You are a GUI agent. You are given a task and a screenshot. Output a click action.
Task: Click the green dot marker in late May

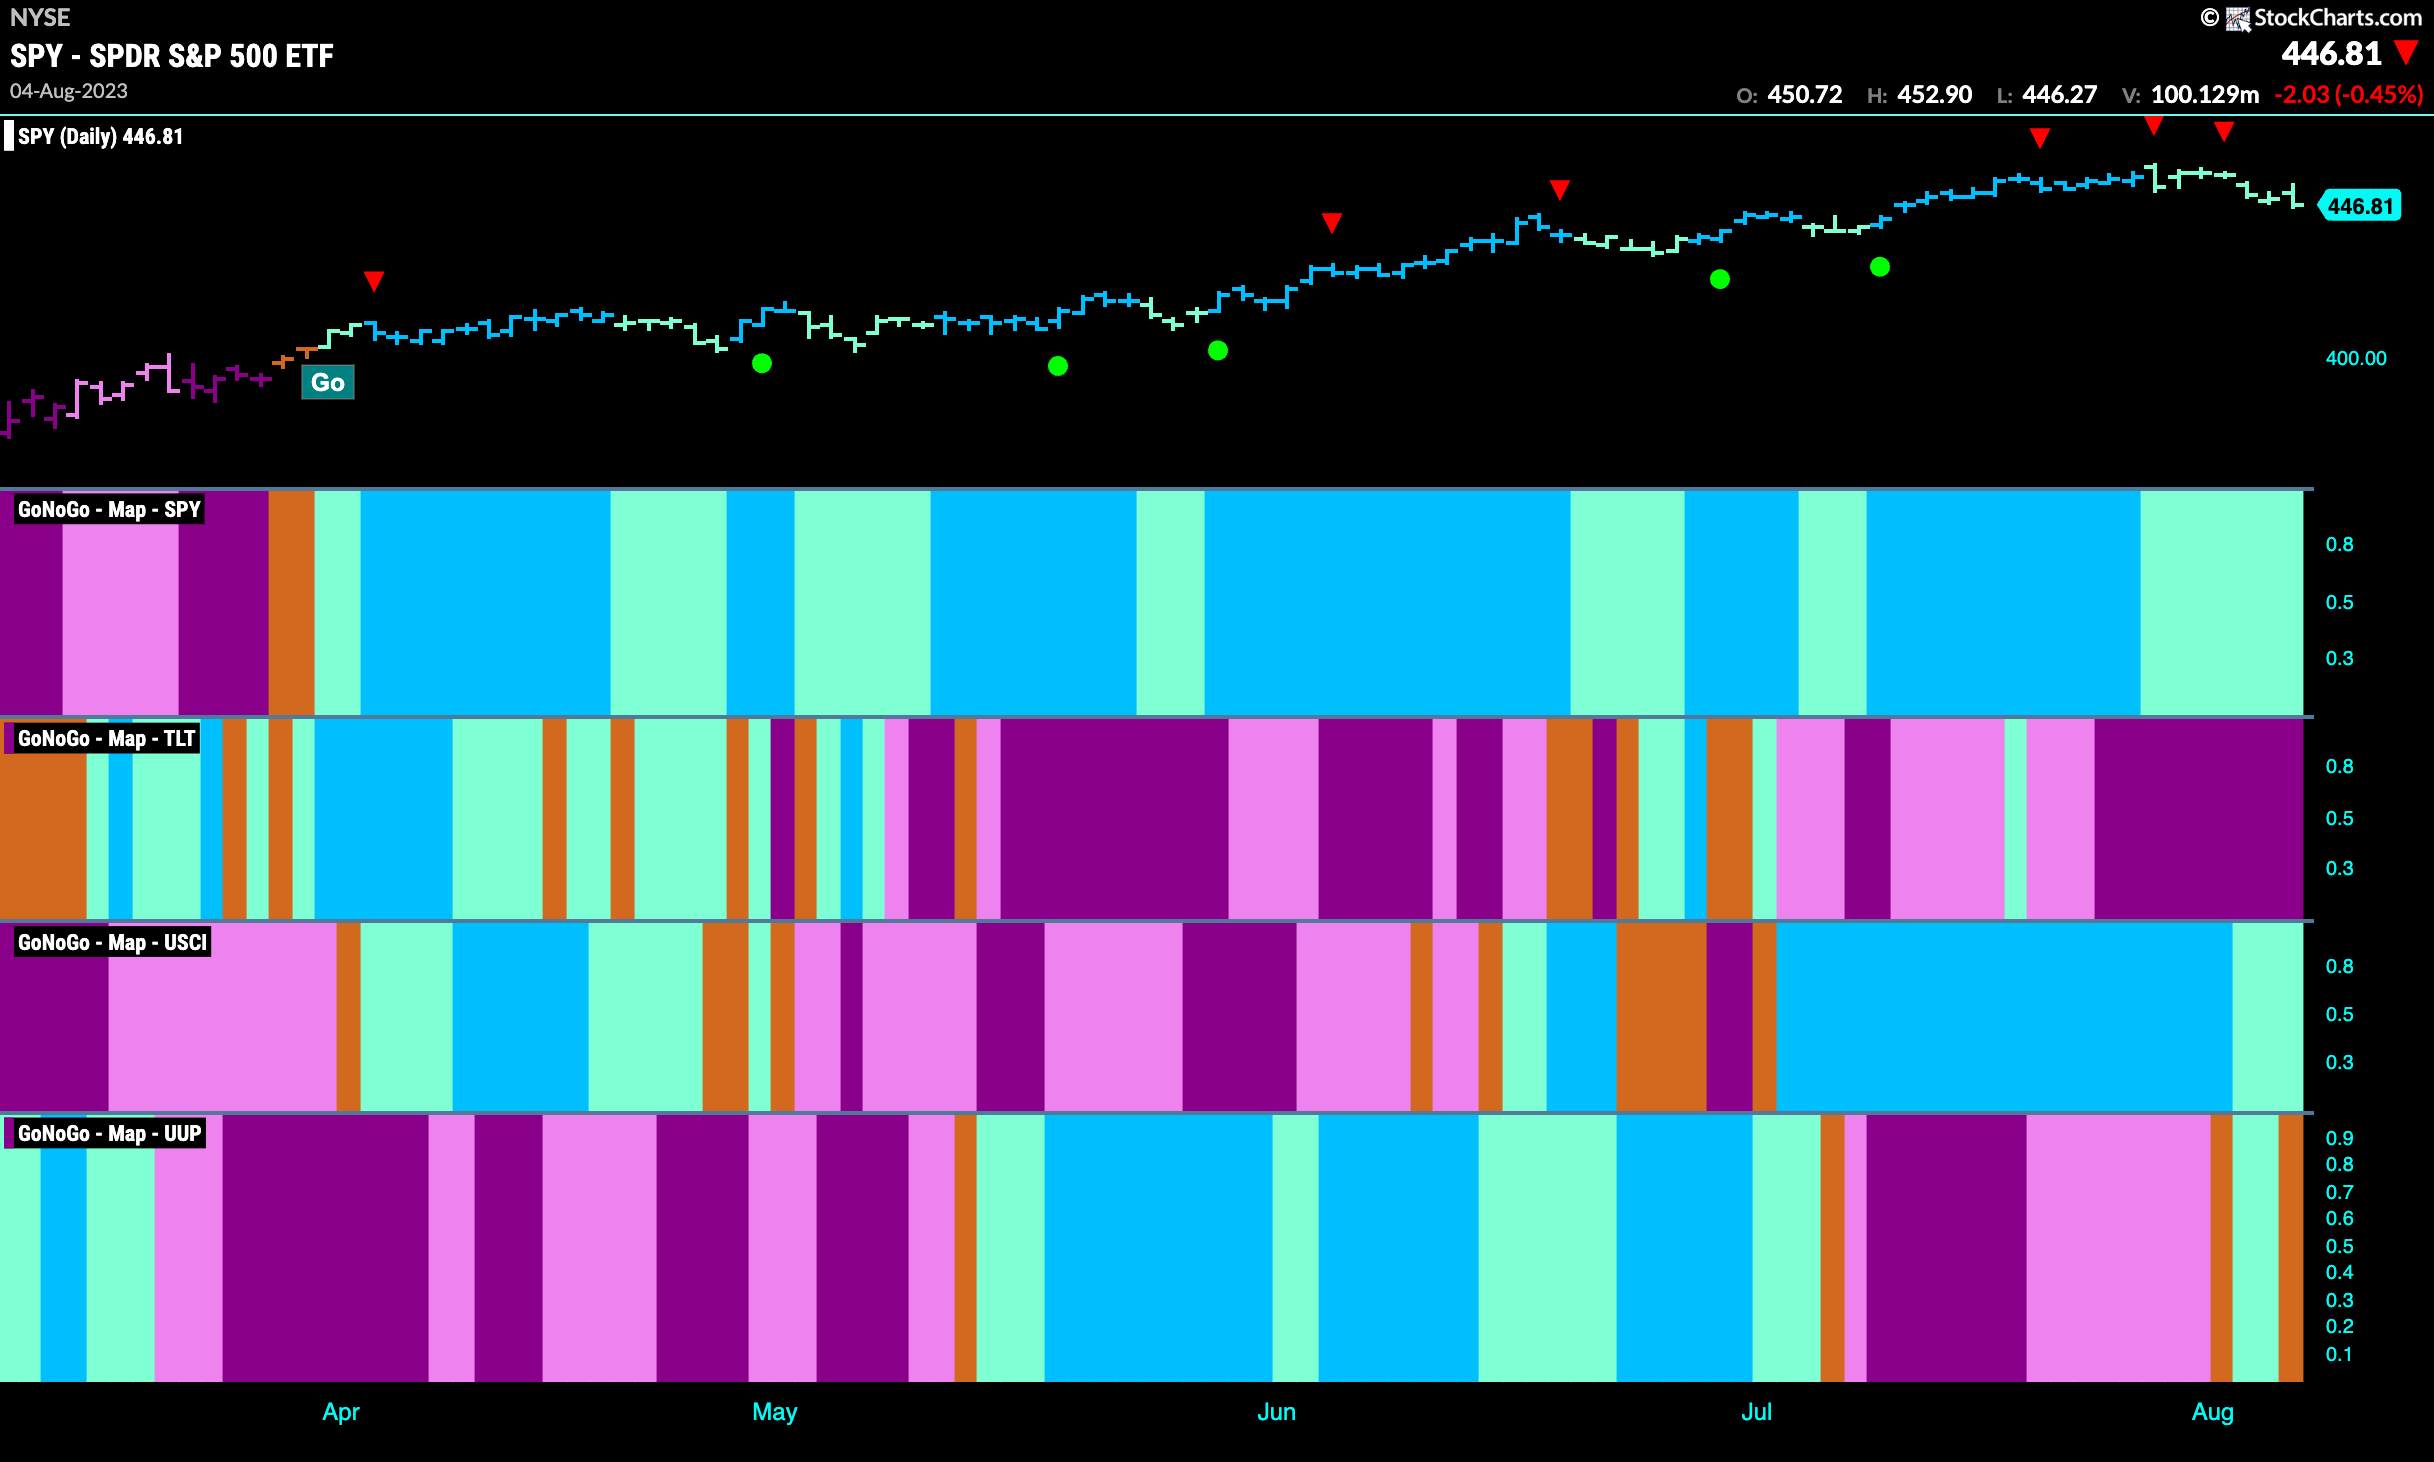click(1218, 350)
